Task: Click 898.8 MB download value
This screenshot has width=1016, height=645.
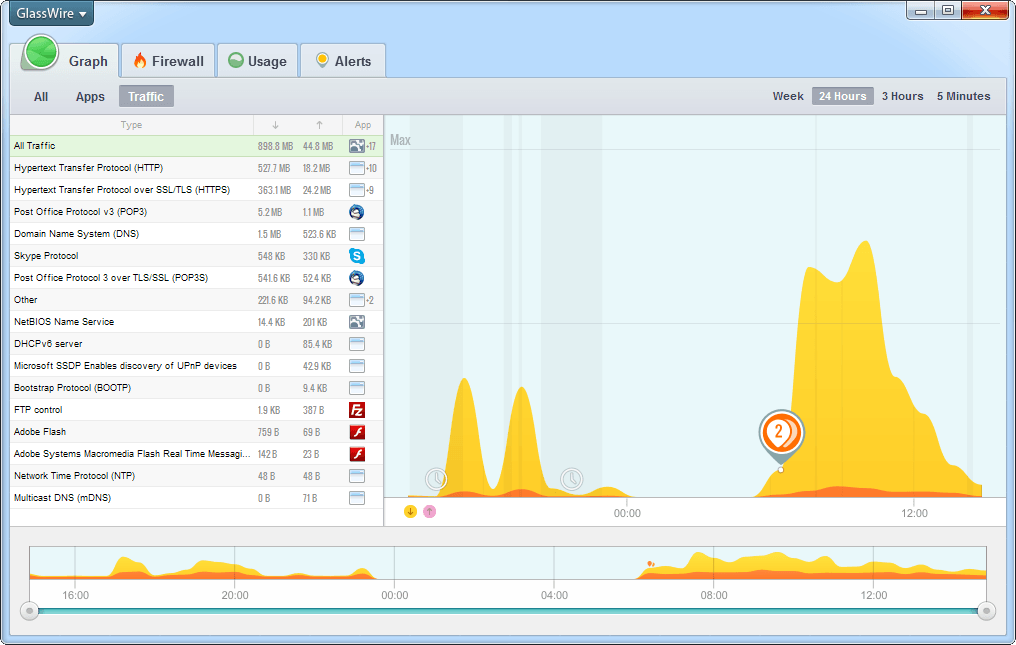Action: tap(275, 147)
